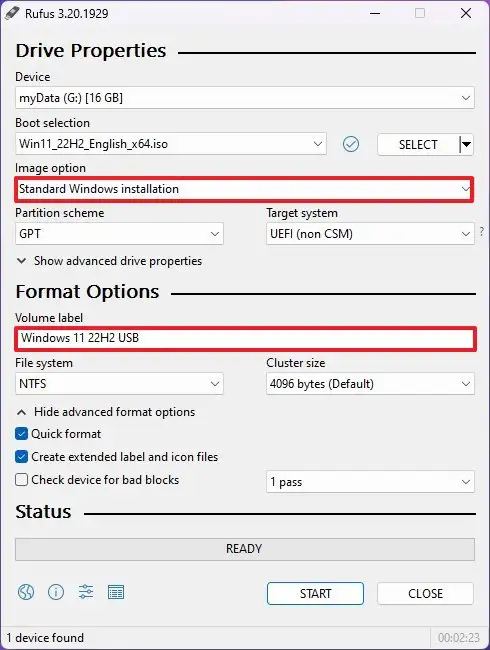Click the SELECT button's dropdown arrow
Viewport: 490px width, 650px height.
(x=467, y=145)
